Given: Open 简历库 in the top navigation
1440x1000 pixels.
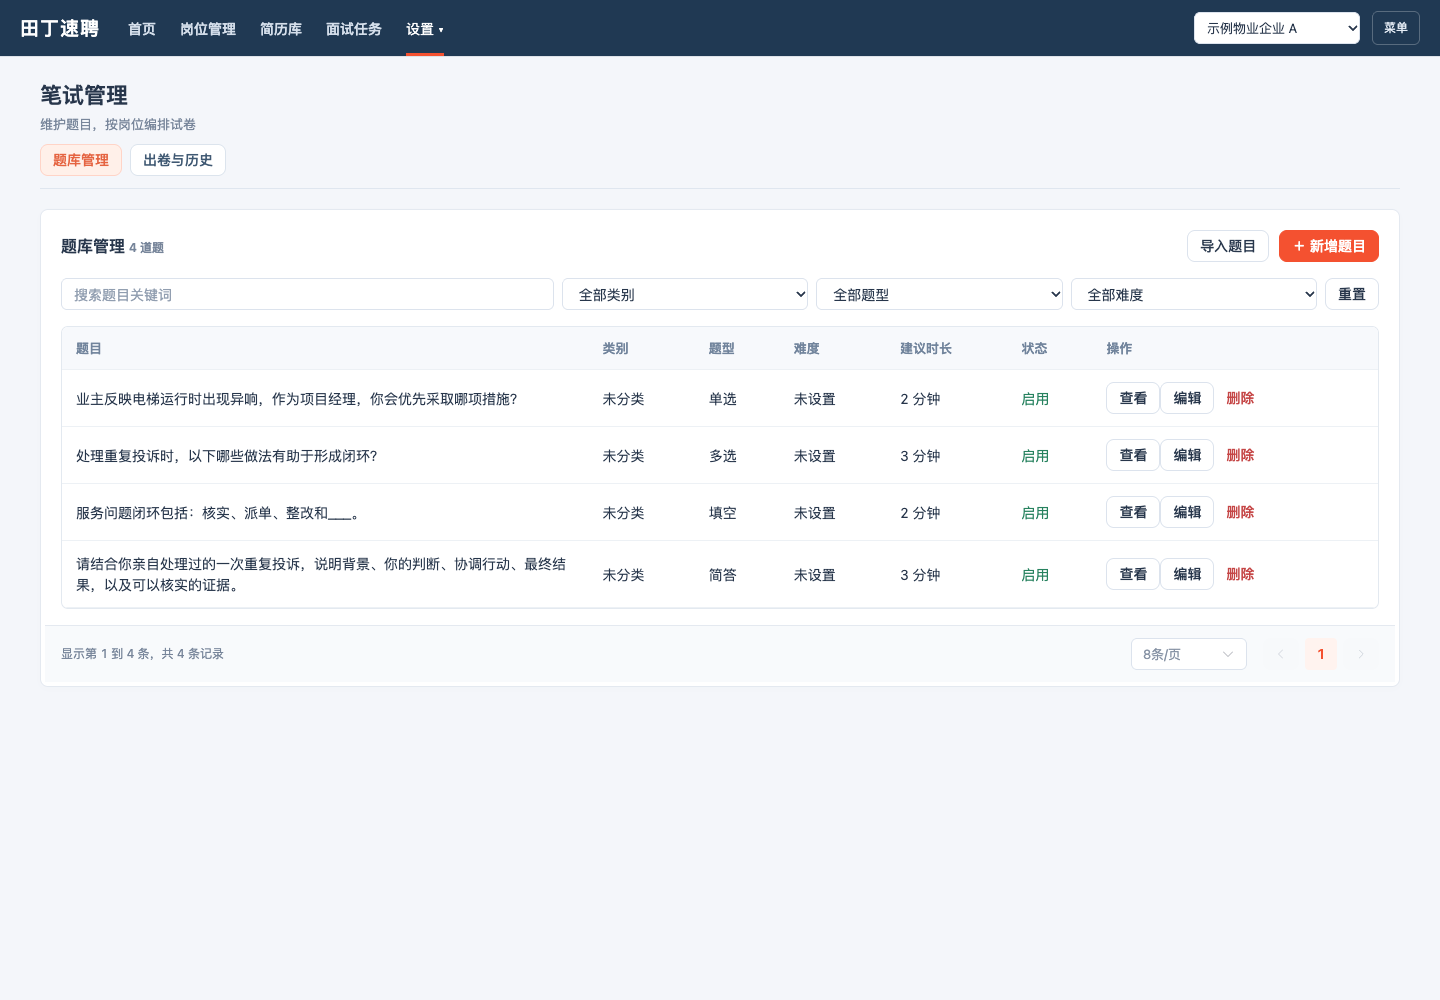Looking at the screenshot, I should point(281,29).
